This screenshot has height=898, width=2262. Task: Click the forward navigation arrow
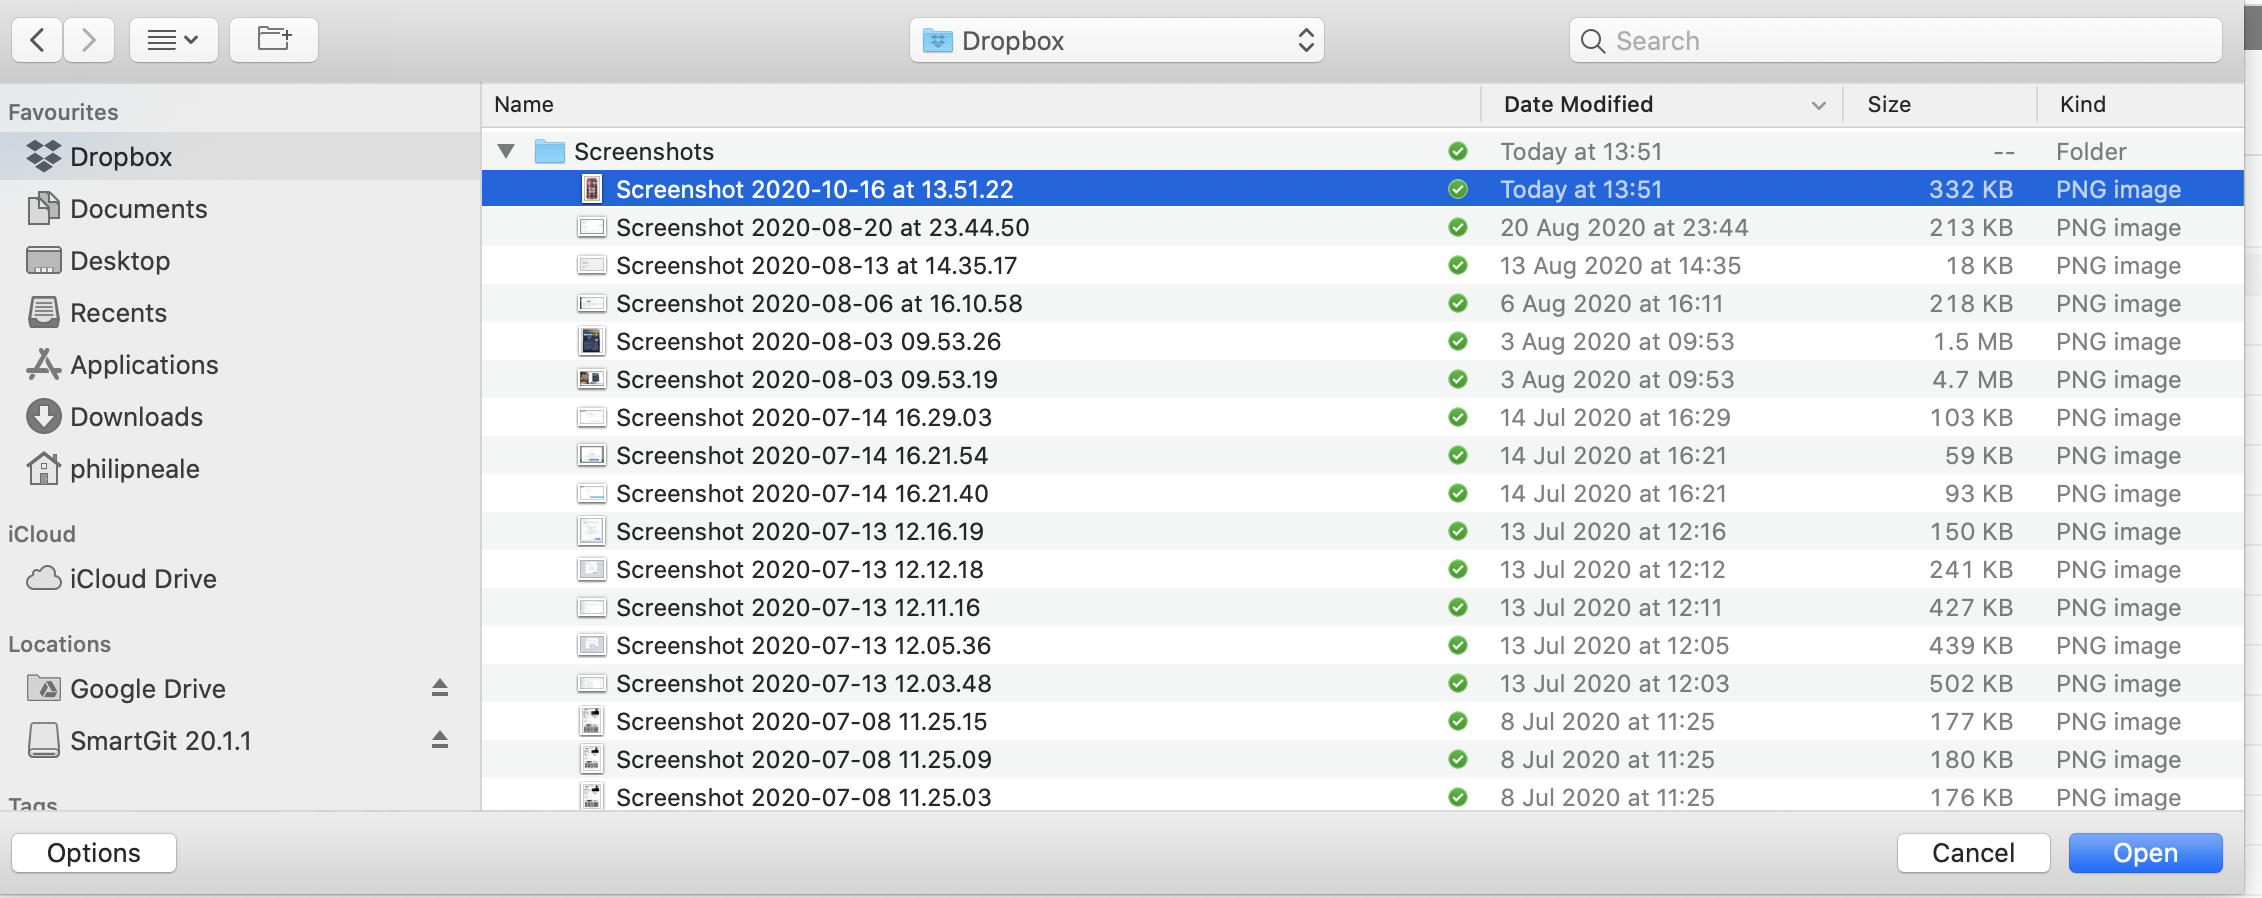89,40
